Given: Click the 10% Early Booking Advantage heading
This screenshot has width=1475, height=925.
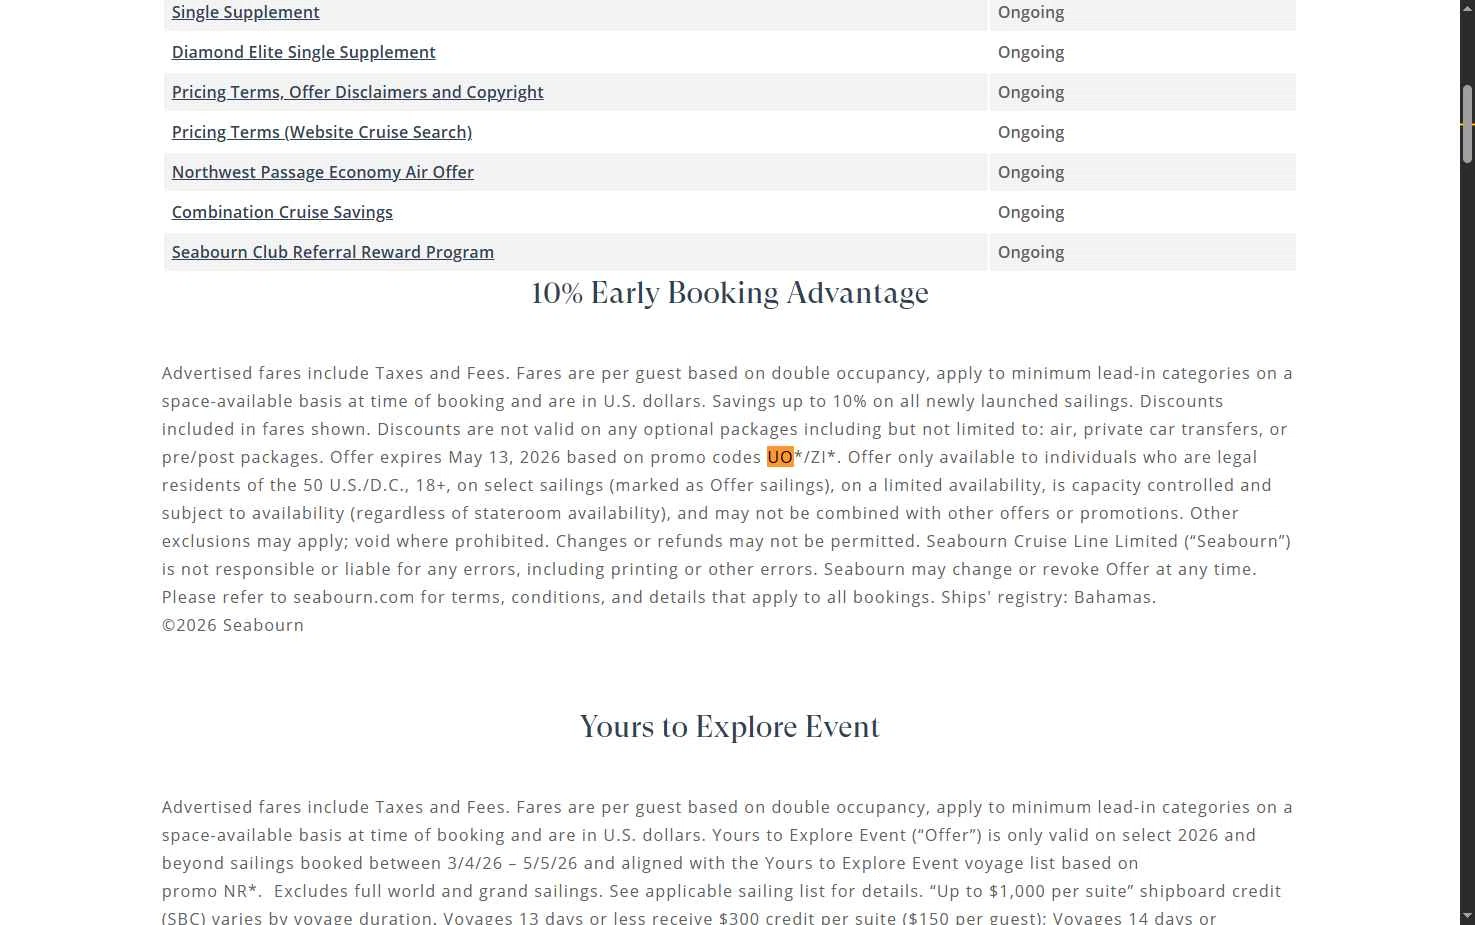Looking at the screenshot, I should tap(730, 294).
